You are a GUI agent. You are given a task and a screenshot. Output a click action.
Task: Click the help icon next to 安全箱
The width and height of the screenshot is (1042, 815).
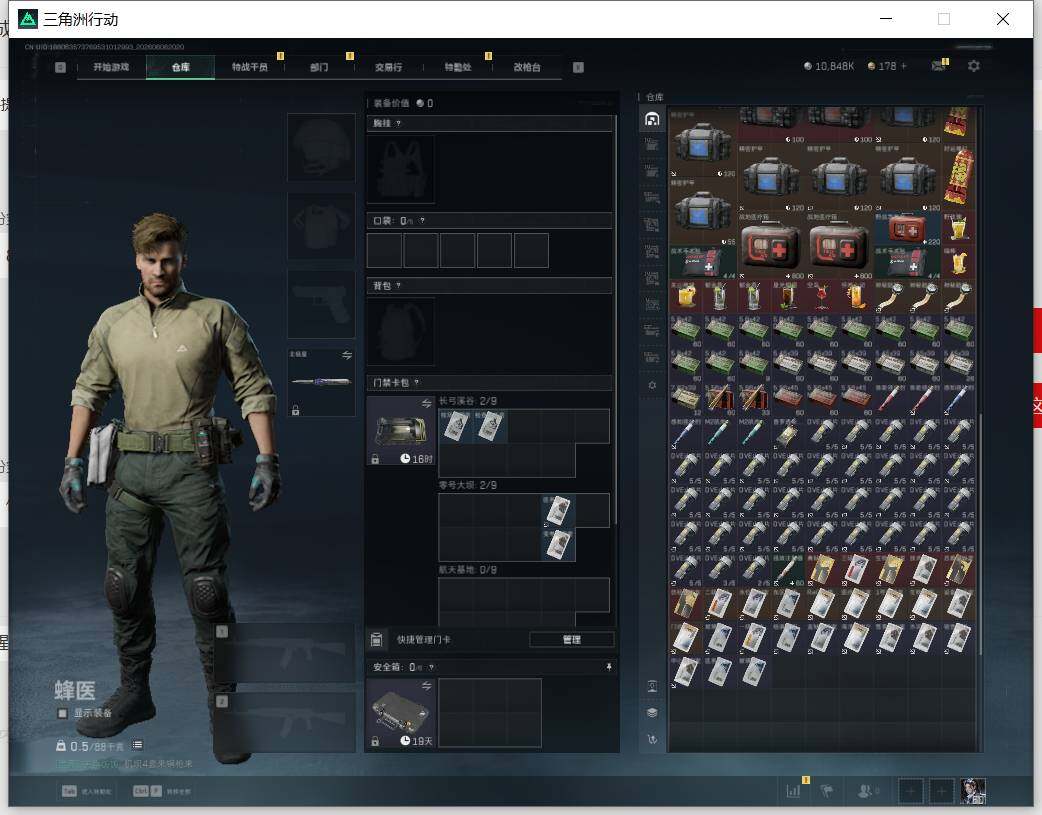(x=431, y=667)
